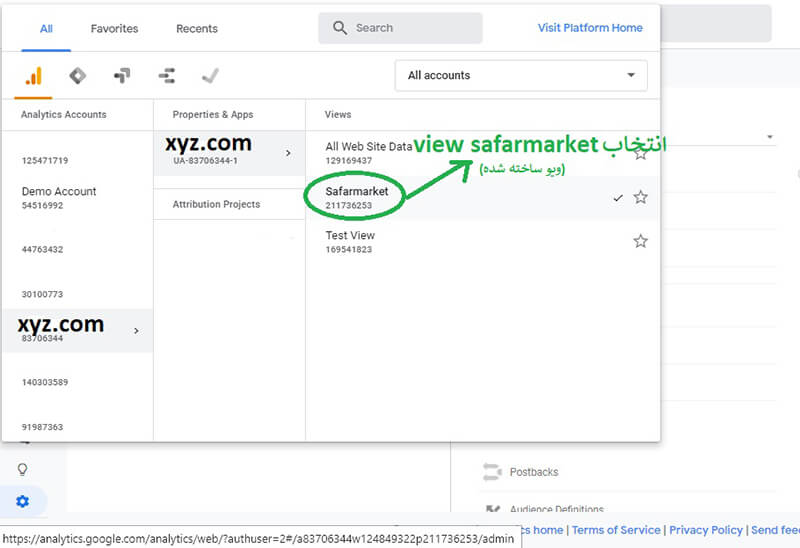Star the All Web Site Data view

640,153
